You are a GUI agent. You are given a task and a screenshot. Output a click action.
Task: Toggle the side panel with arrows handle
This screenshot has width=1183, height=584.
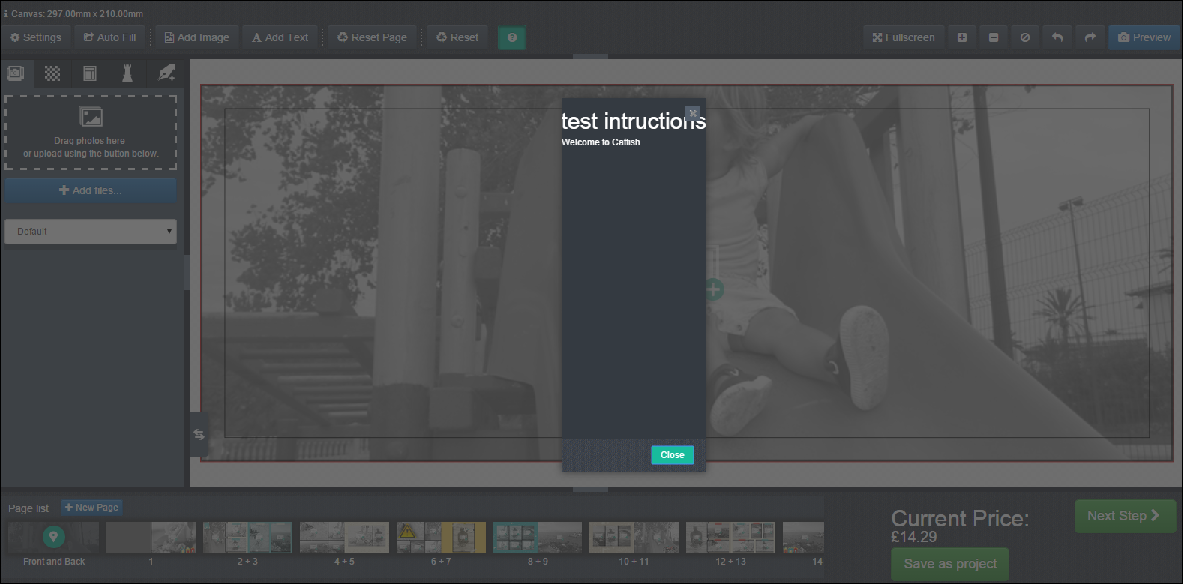198,434
